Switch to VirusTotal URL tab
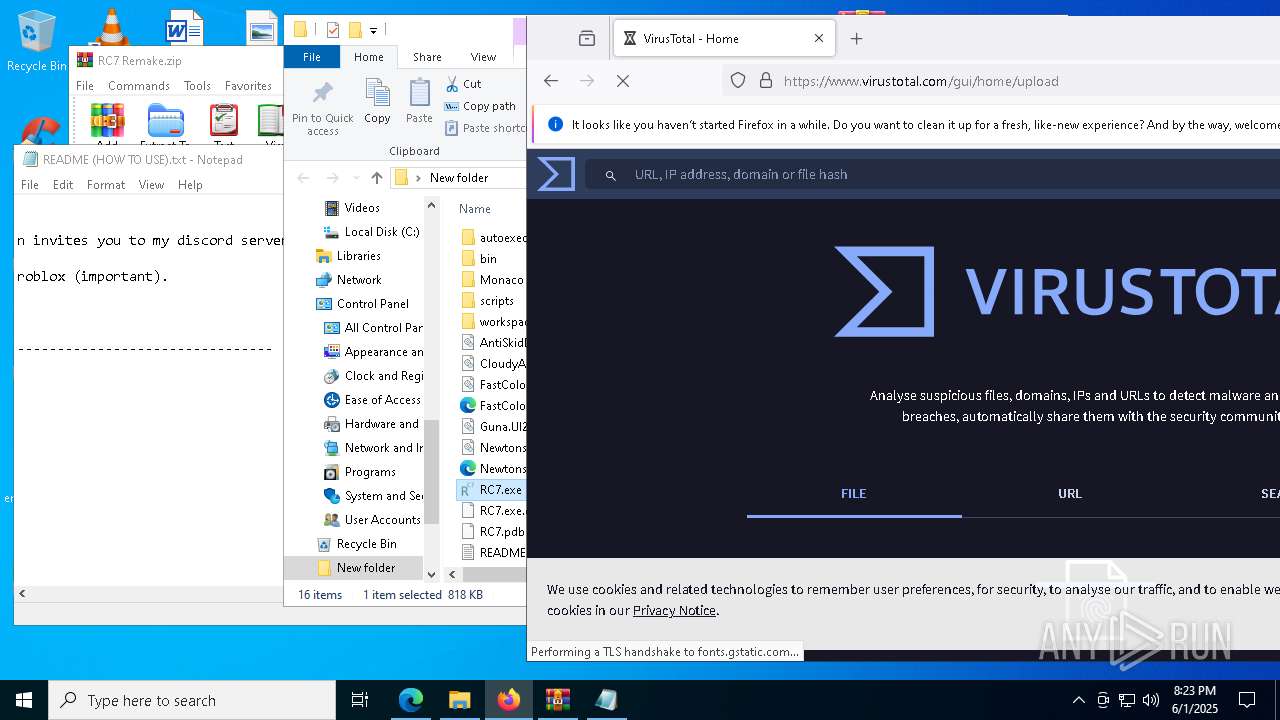Image resolution: width=1280 pixels, height=720 pixels. pos(1070,494)
